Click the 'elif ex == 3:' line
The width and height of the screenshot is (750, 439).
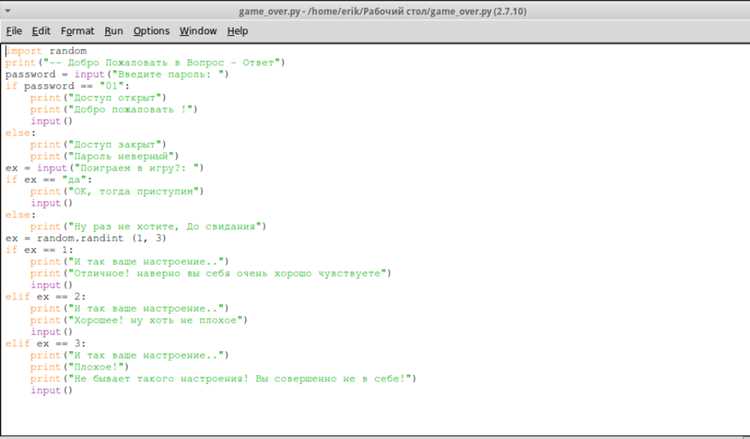pyautogui.click(x=45, y=344)
